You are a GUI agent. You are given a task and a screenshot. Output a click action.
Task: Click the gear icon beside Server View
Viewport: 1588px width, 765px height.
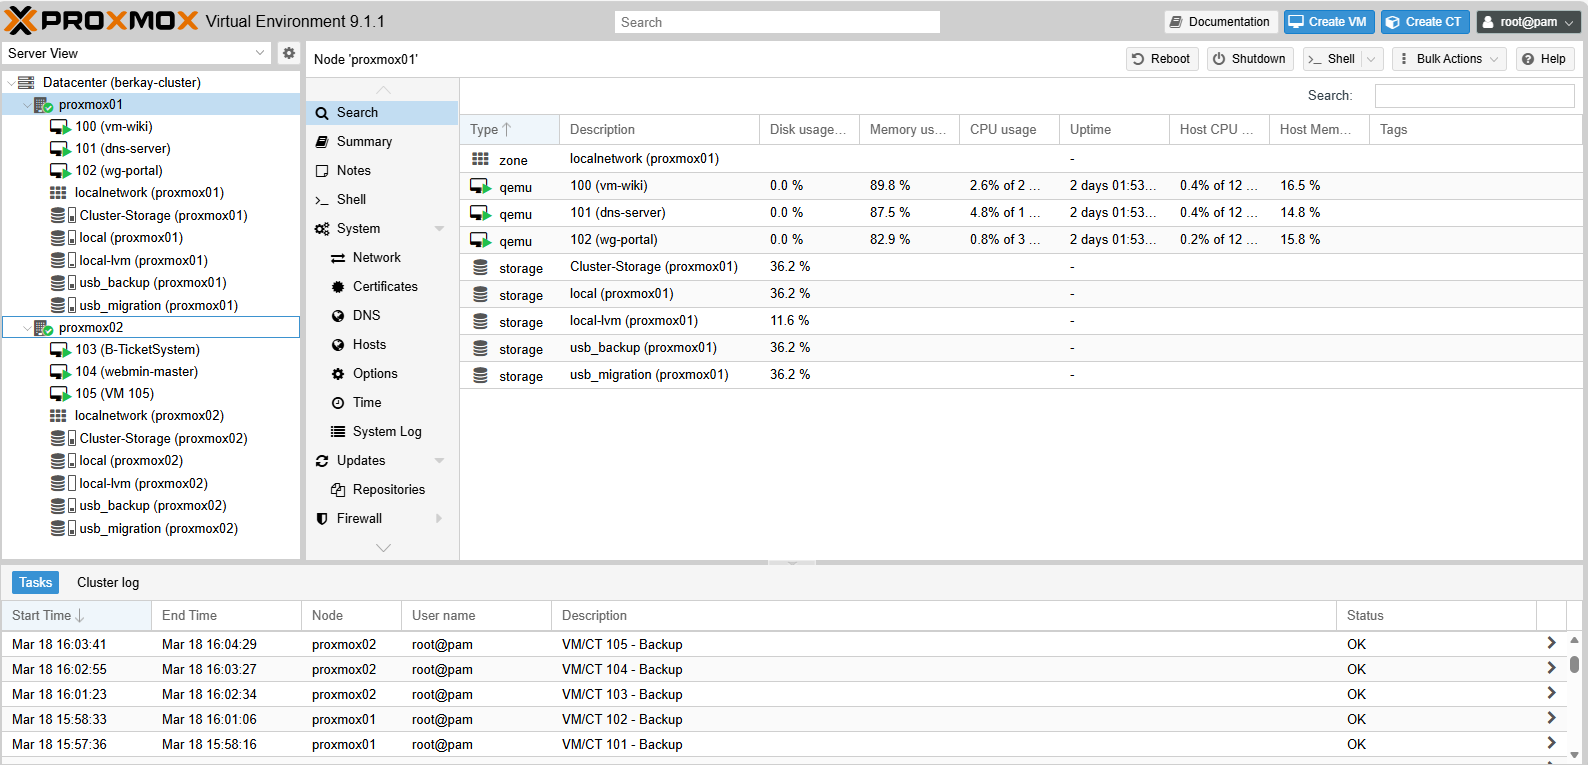289,53
